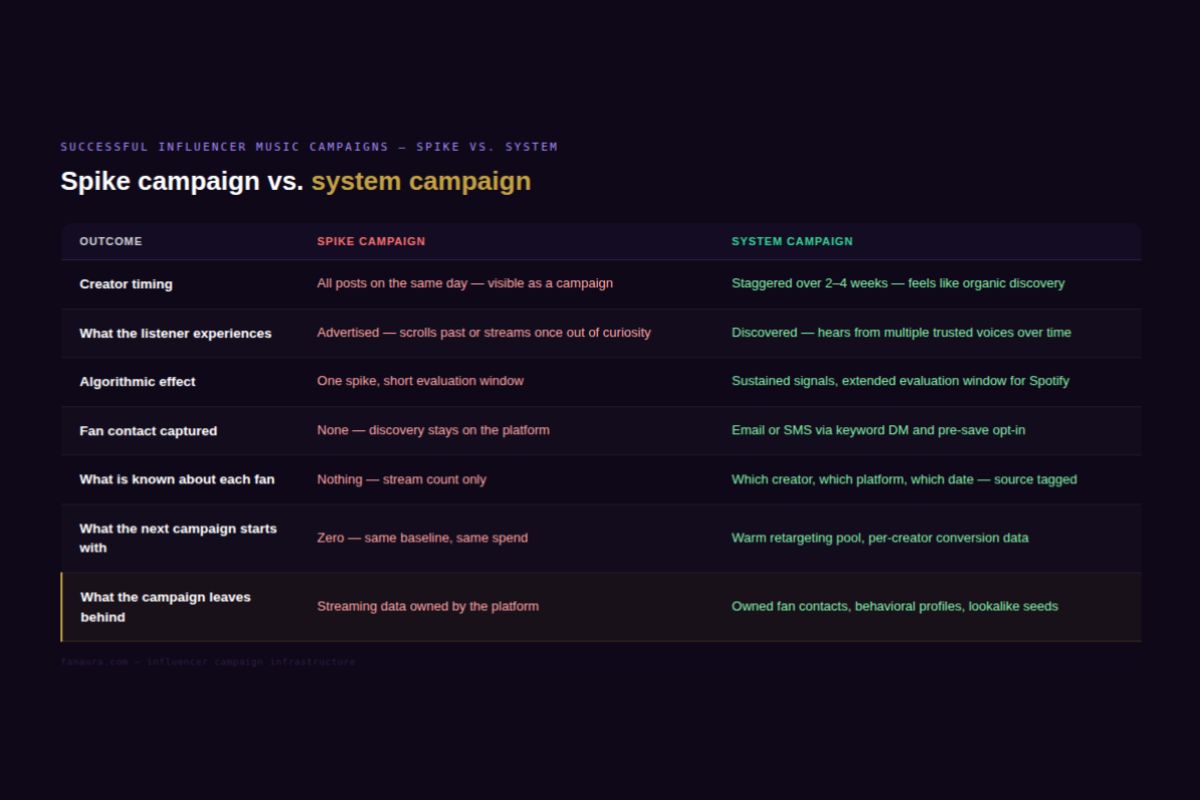Select the Algorithmic effect row label
The image size is (1200, 800).
click(138, 382)
